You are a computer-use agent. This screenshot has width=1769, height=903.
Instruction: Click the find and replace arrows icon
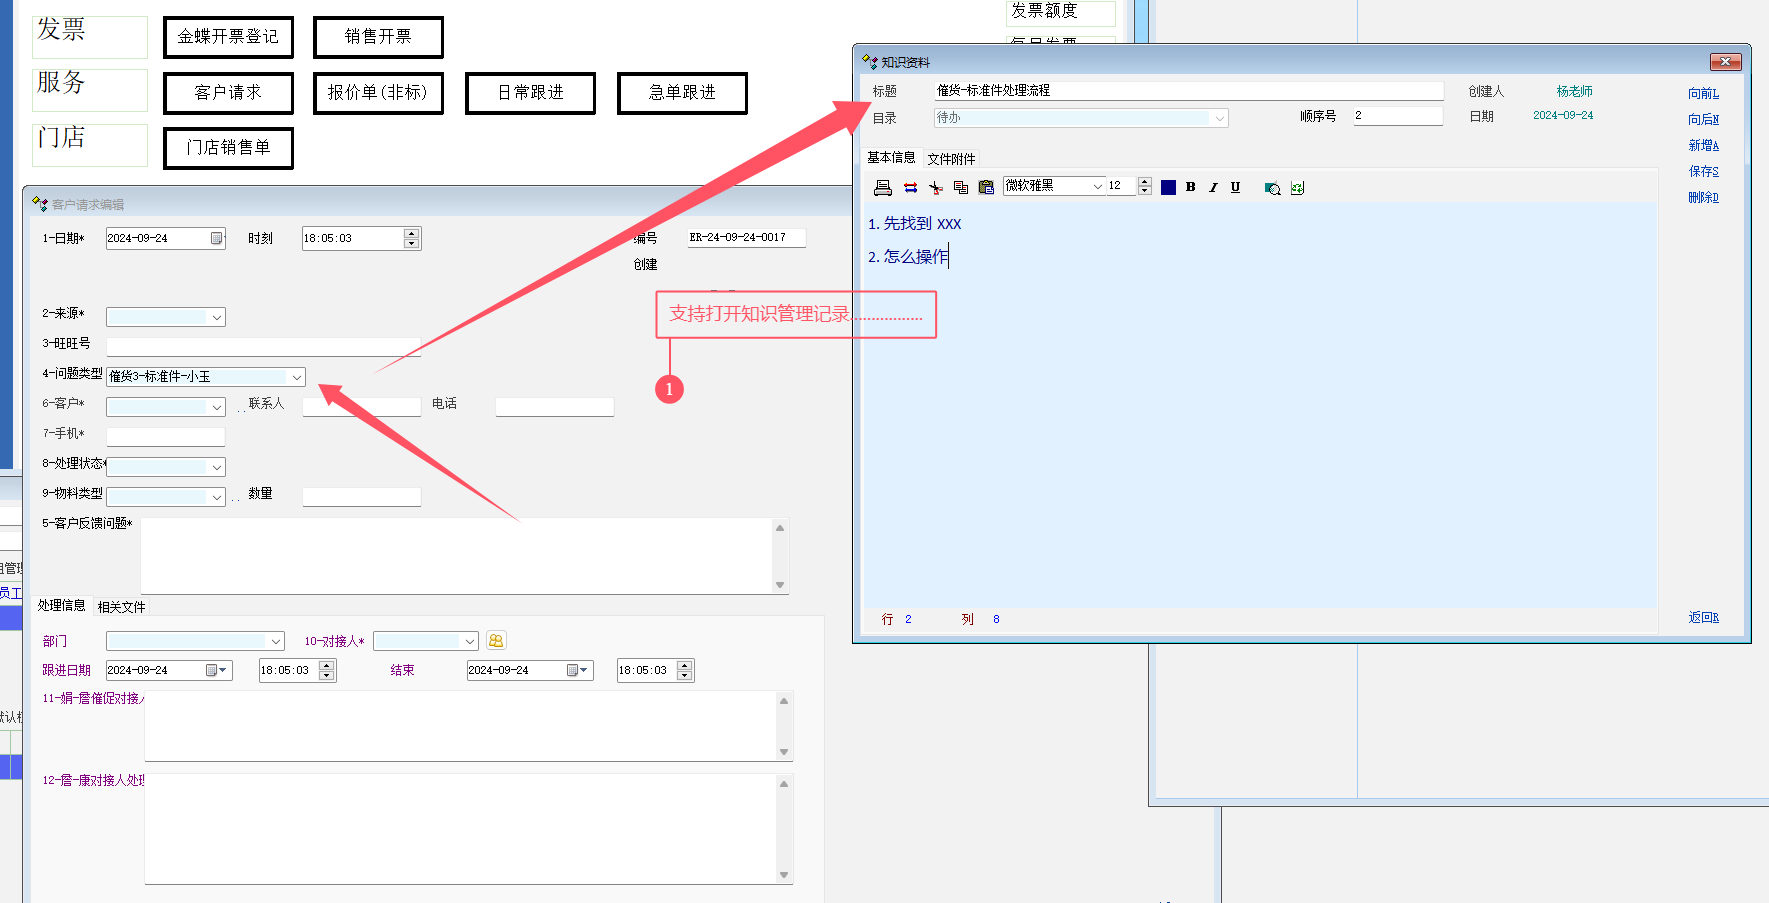click(910, 188)
